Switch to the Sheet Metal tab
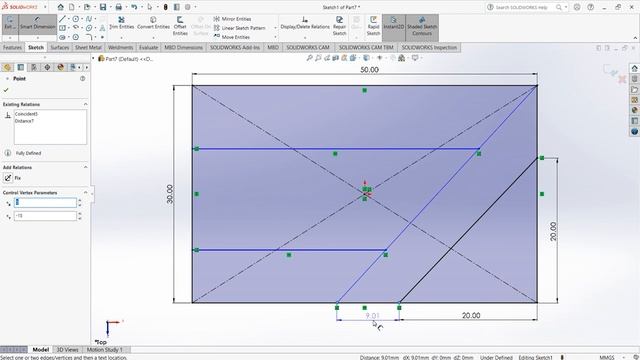640x360 pixels. point(88,47)
